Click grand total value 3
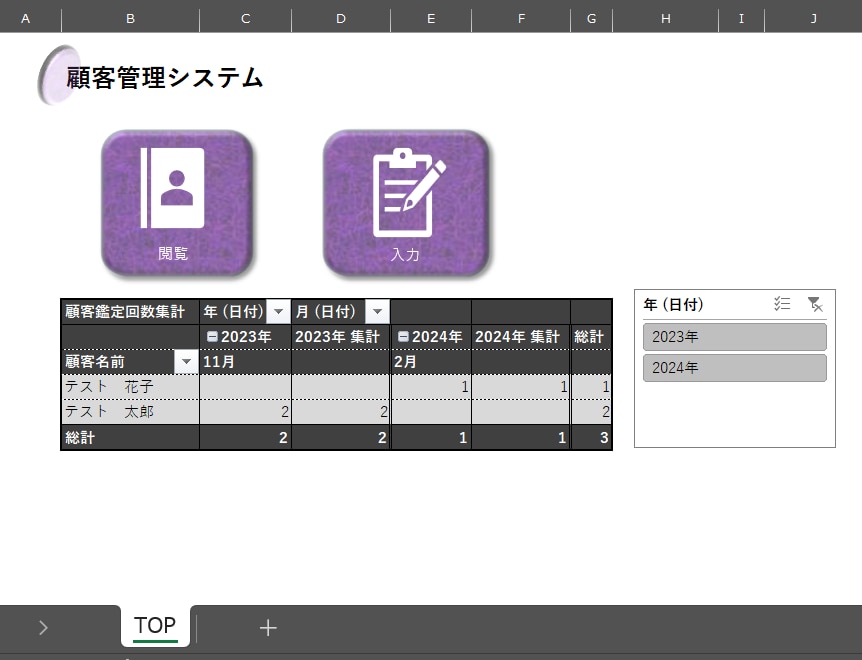The height and width of the screenshot is (660, 862). pos(591,437)
